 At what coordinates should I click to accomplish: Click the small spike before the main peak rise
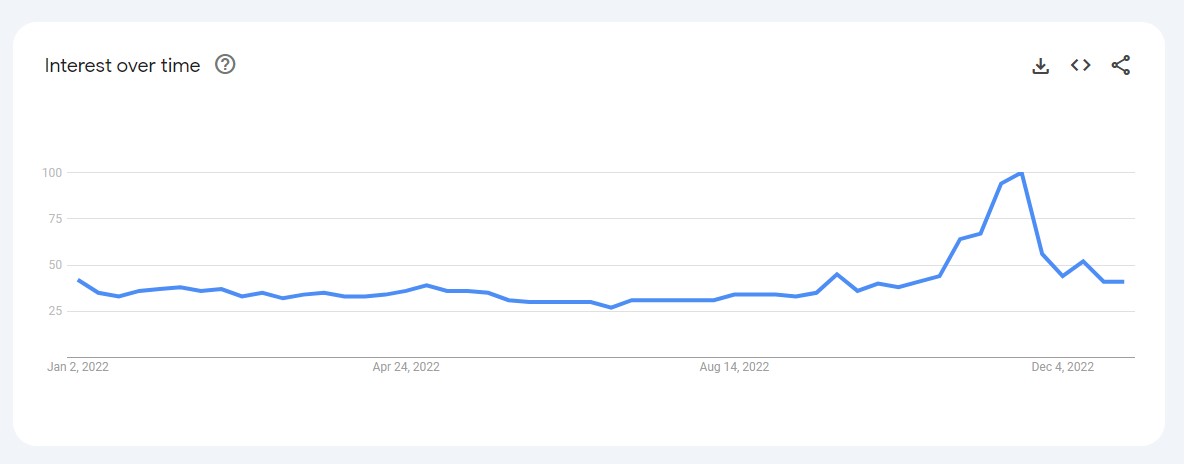coord(837,274)
